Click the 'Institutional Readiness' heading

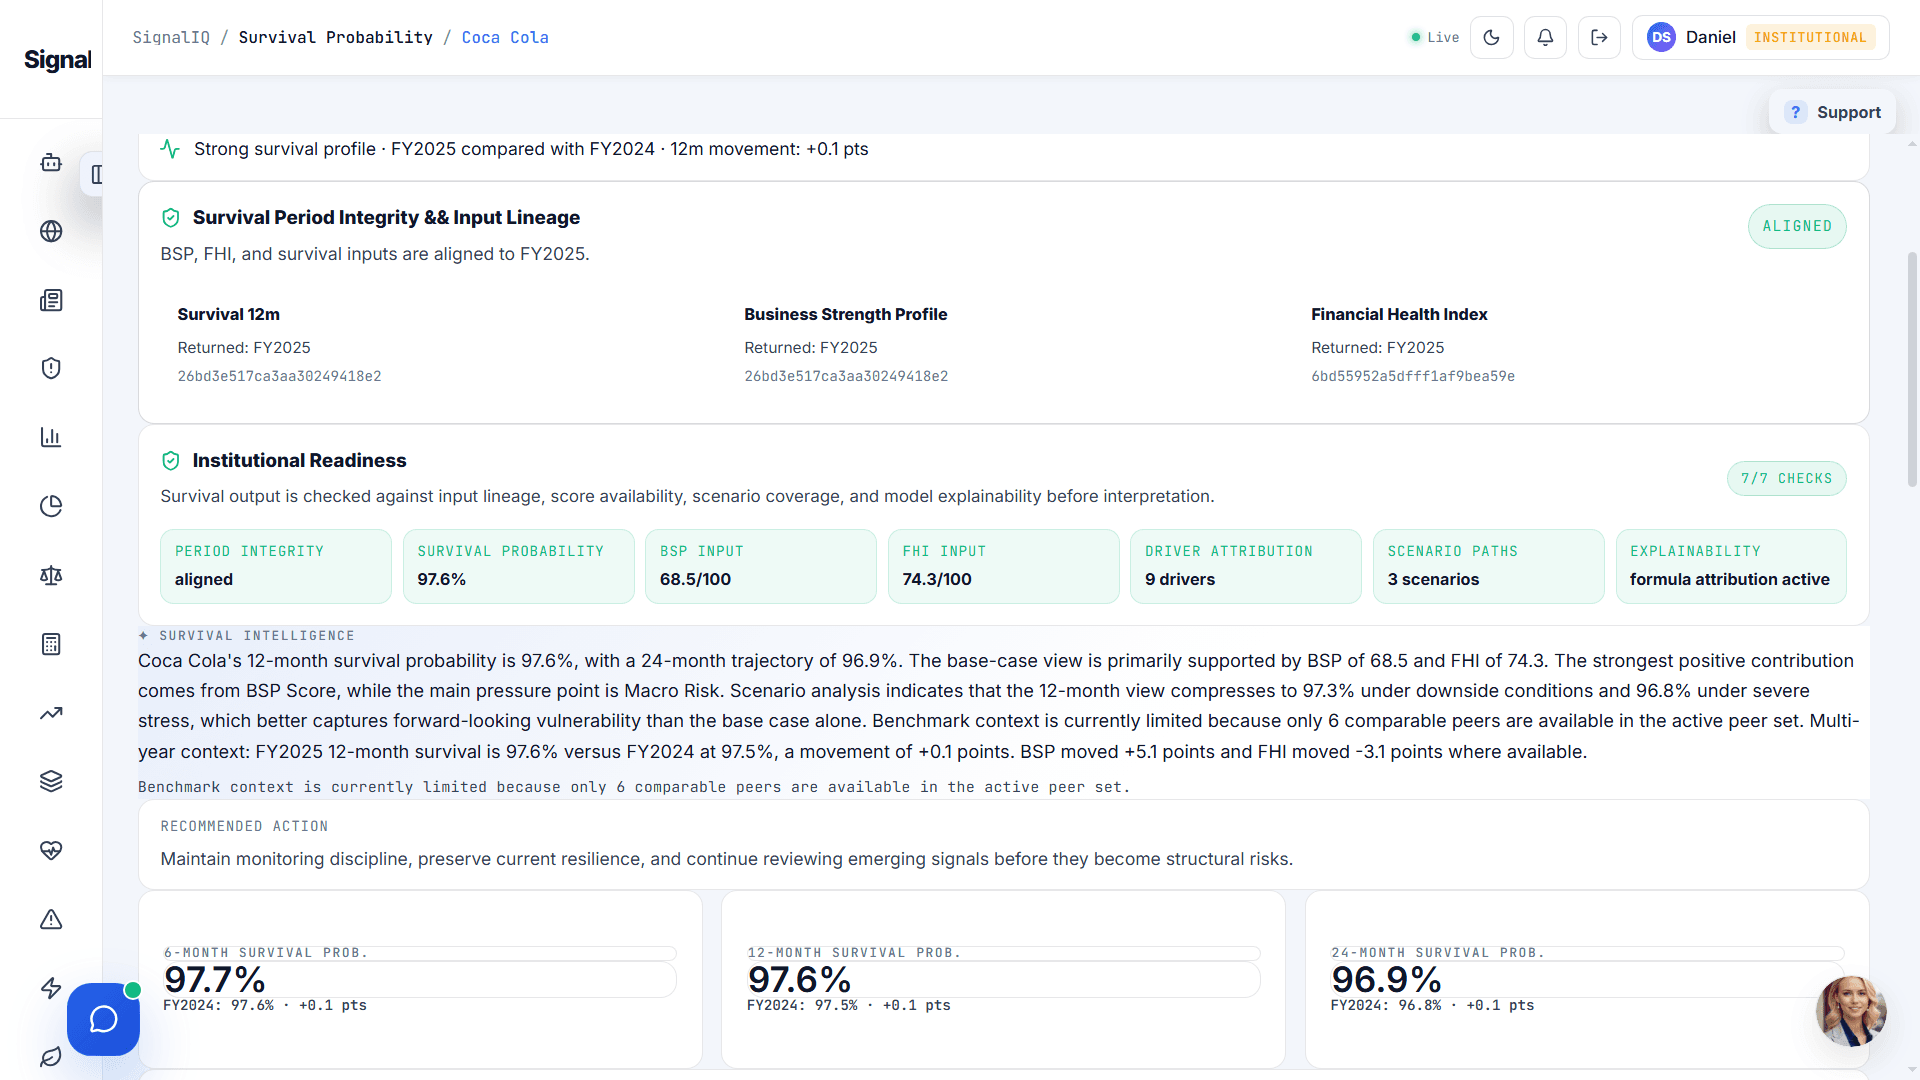tap(299, 460)
